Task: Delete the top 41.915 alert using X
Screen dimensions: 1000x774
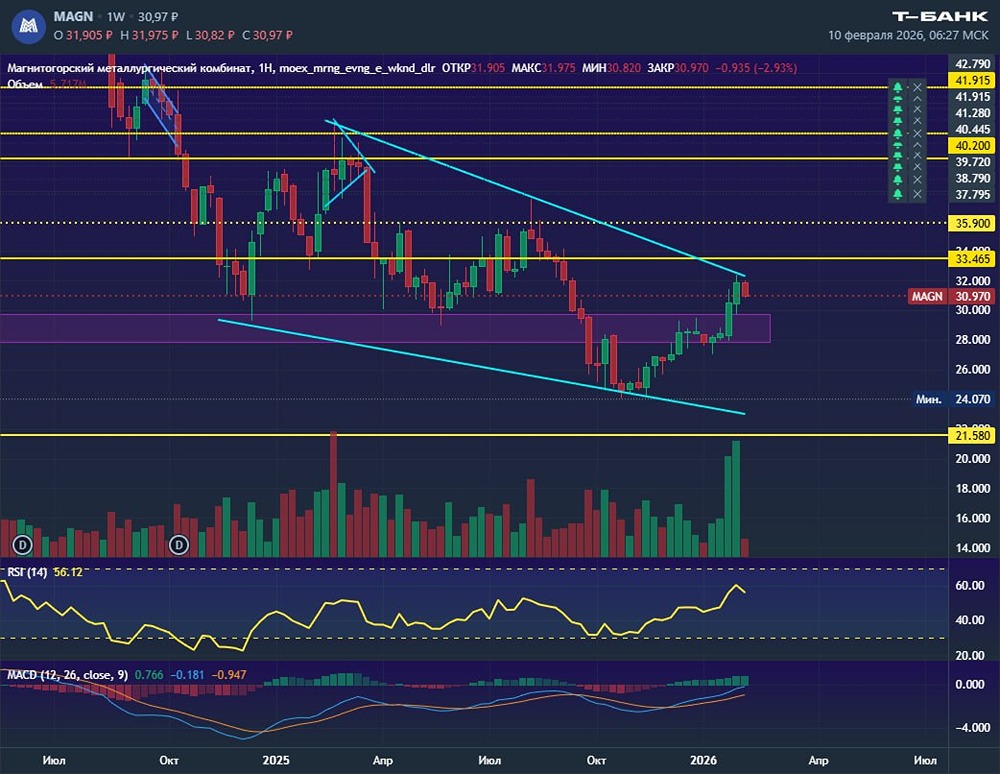Action: 917,87
